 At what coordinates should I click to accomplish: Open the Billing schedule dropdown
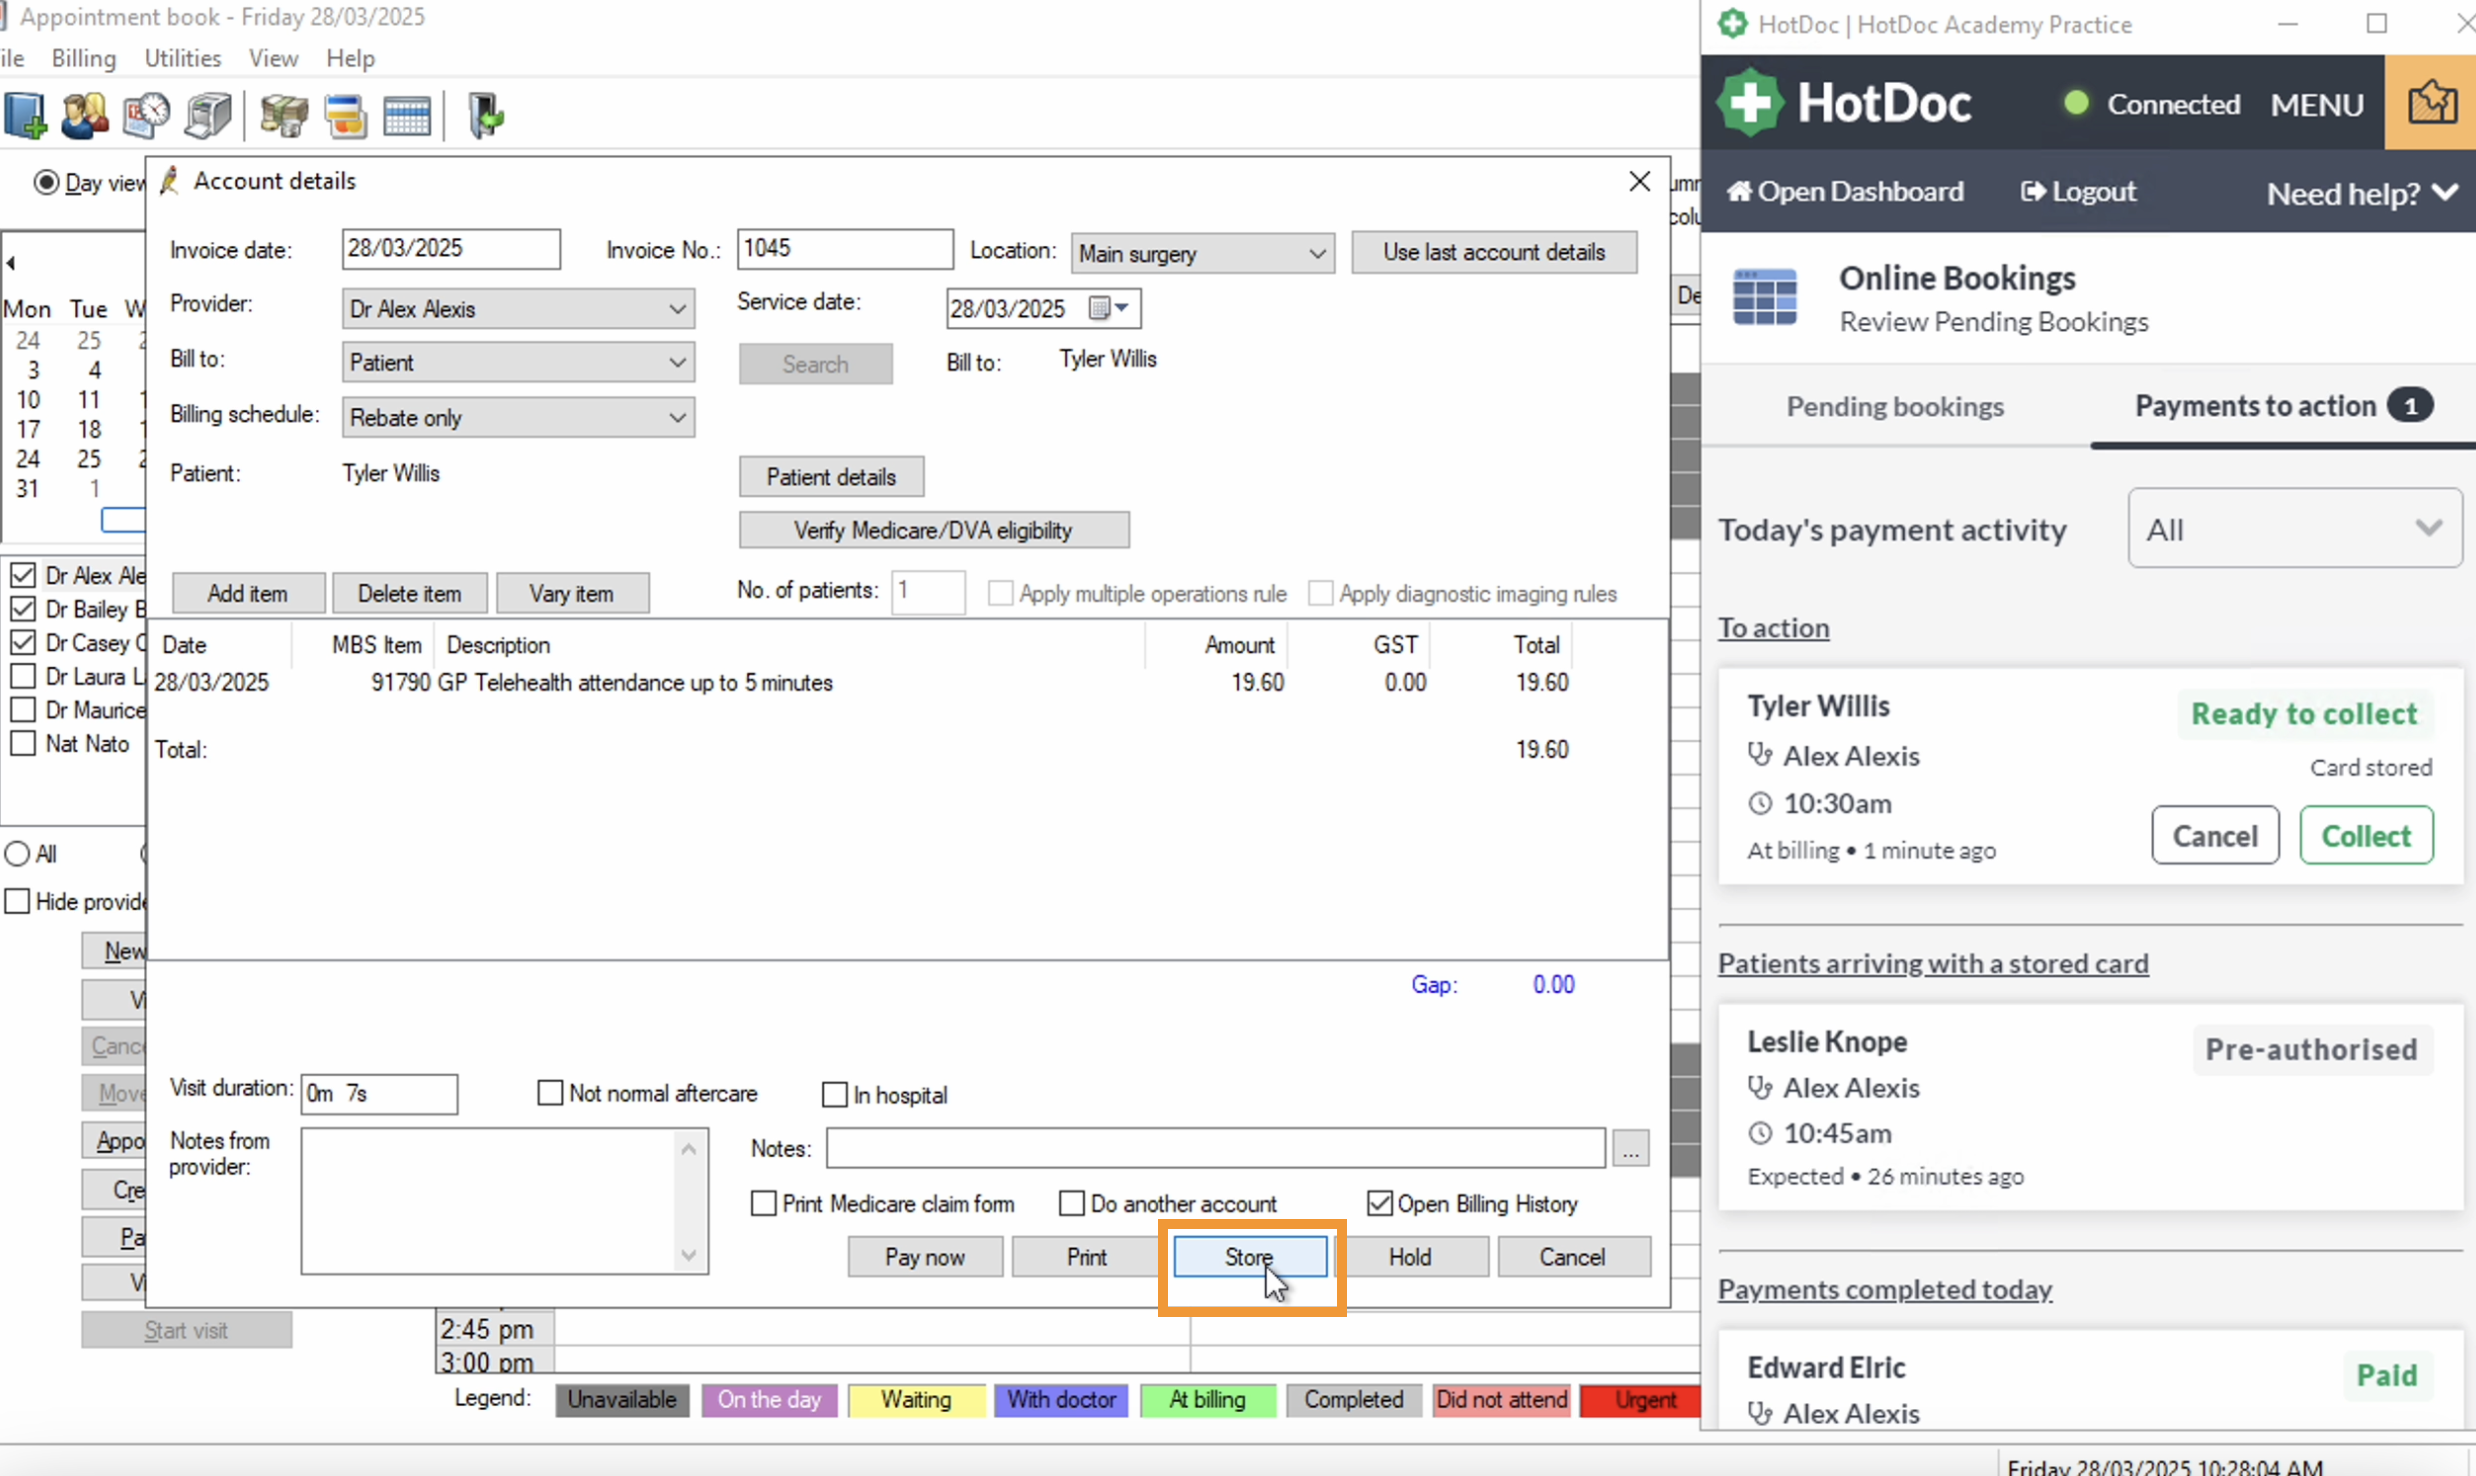(518, 417)
